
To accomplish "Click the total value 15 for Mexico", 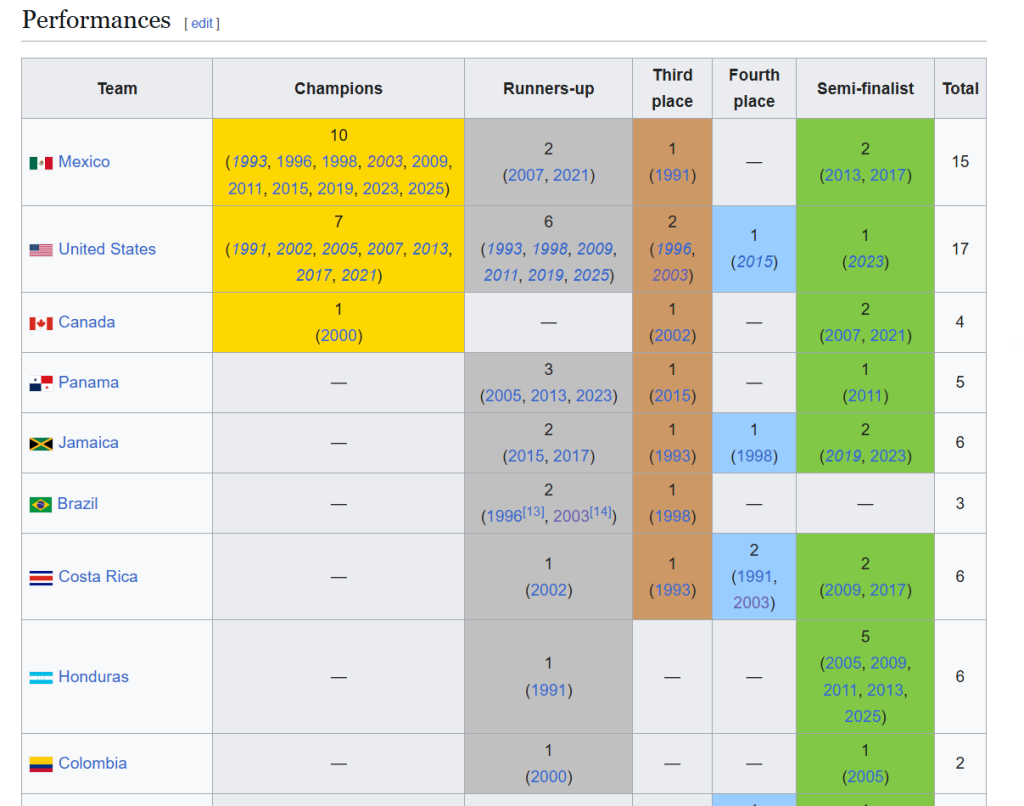I will pyautogui.click(x=960, y=161).
